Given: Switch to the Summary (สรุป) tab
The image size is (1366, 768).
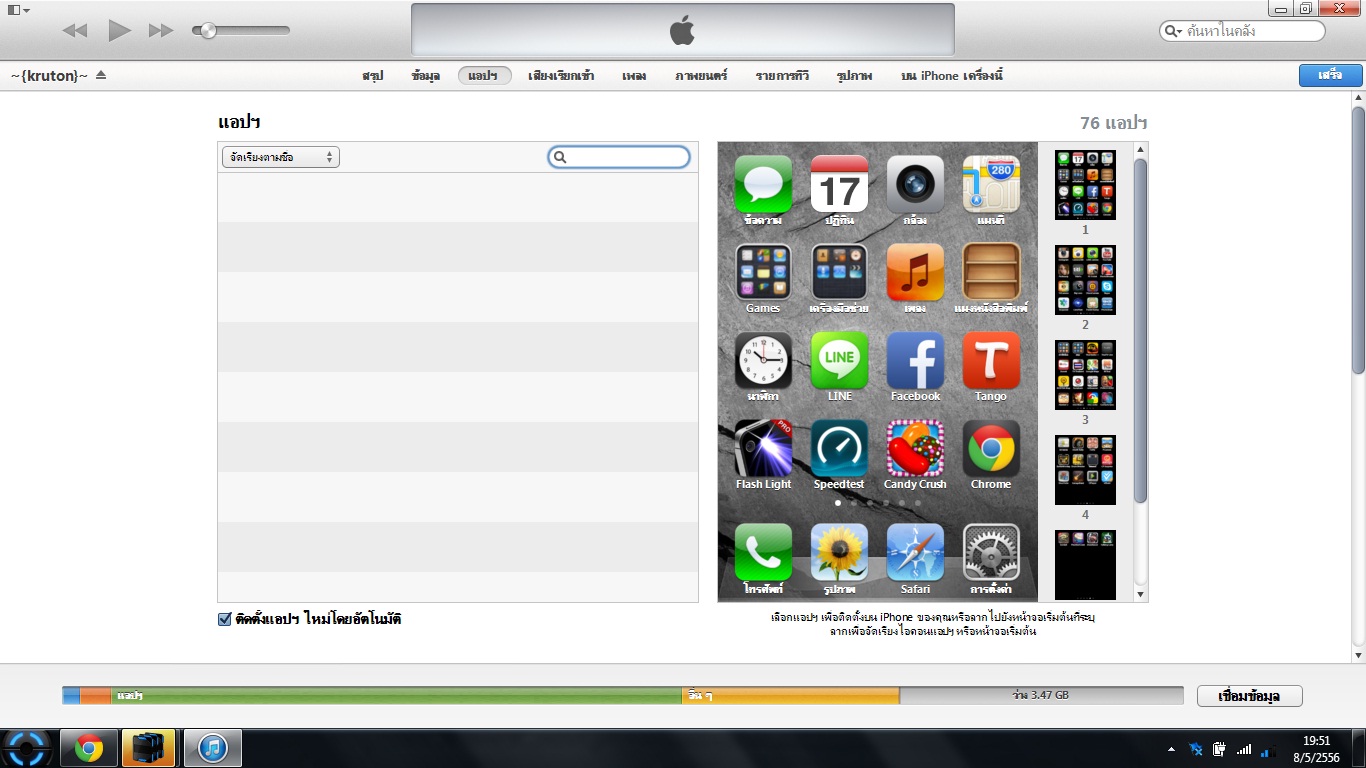Looking at the screenshot, I should 372,76.
